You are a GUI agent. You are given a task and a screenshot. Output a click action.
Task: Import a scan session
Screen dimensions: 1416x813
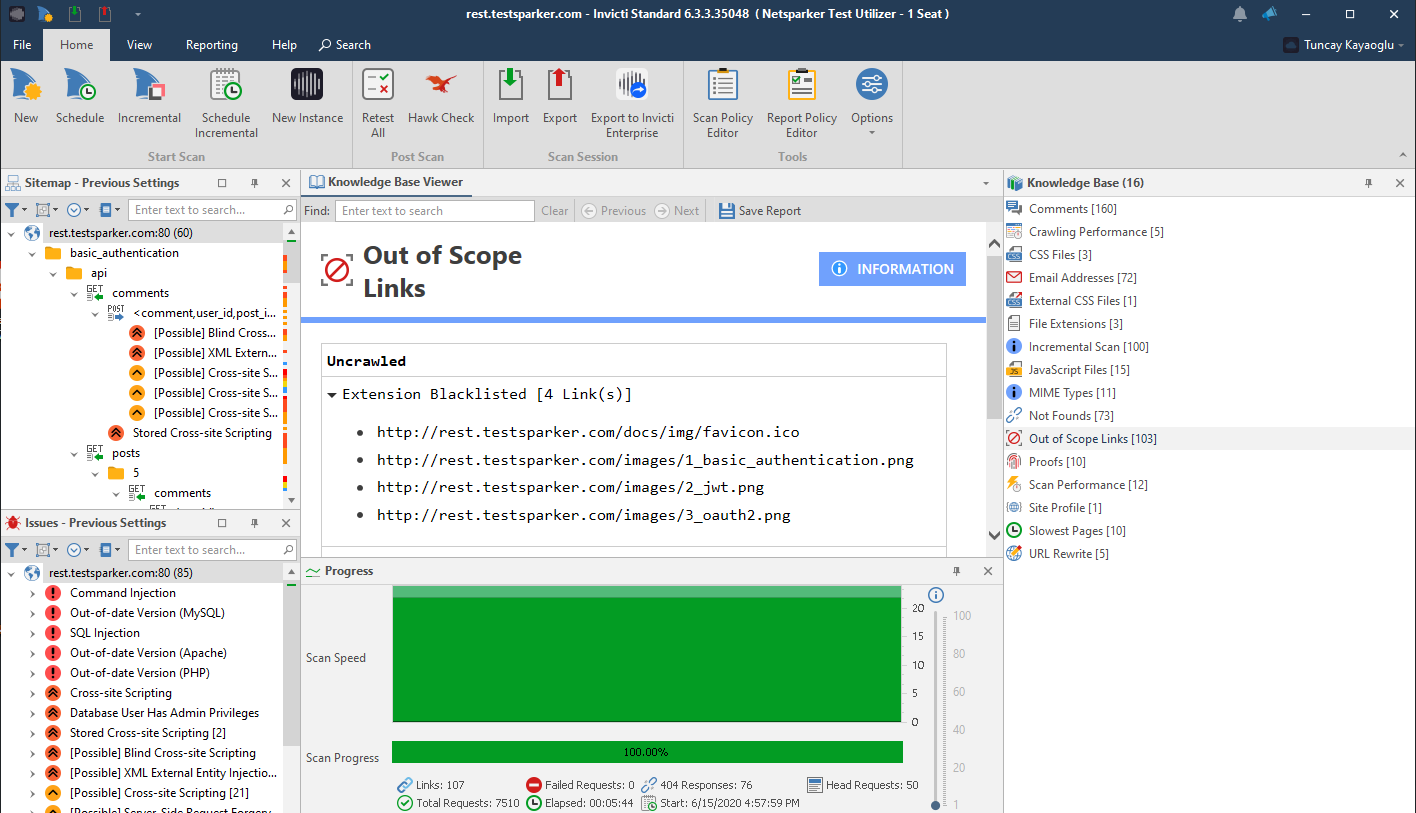click(x=511, y=97)
